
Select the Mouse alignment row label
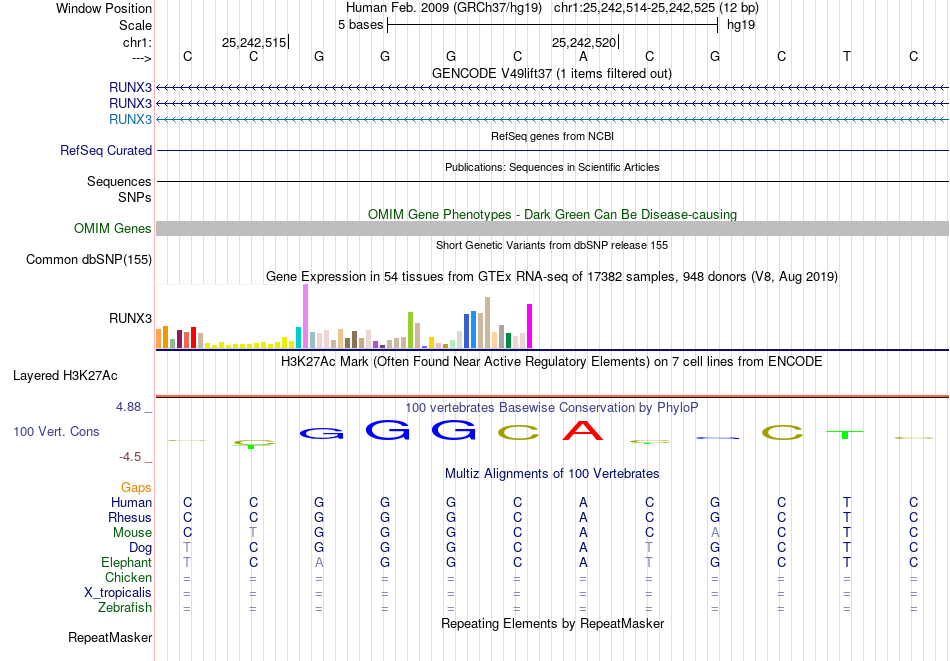coord(132,533)
